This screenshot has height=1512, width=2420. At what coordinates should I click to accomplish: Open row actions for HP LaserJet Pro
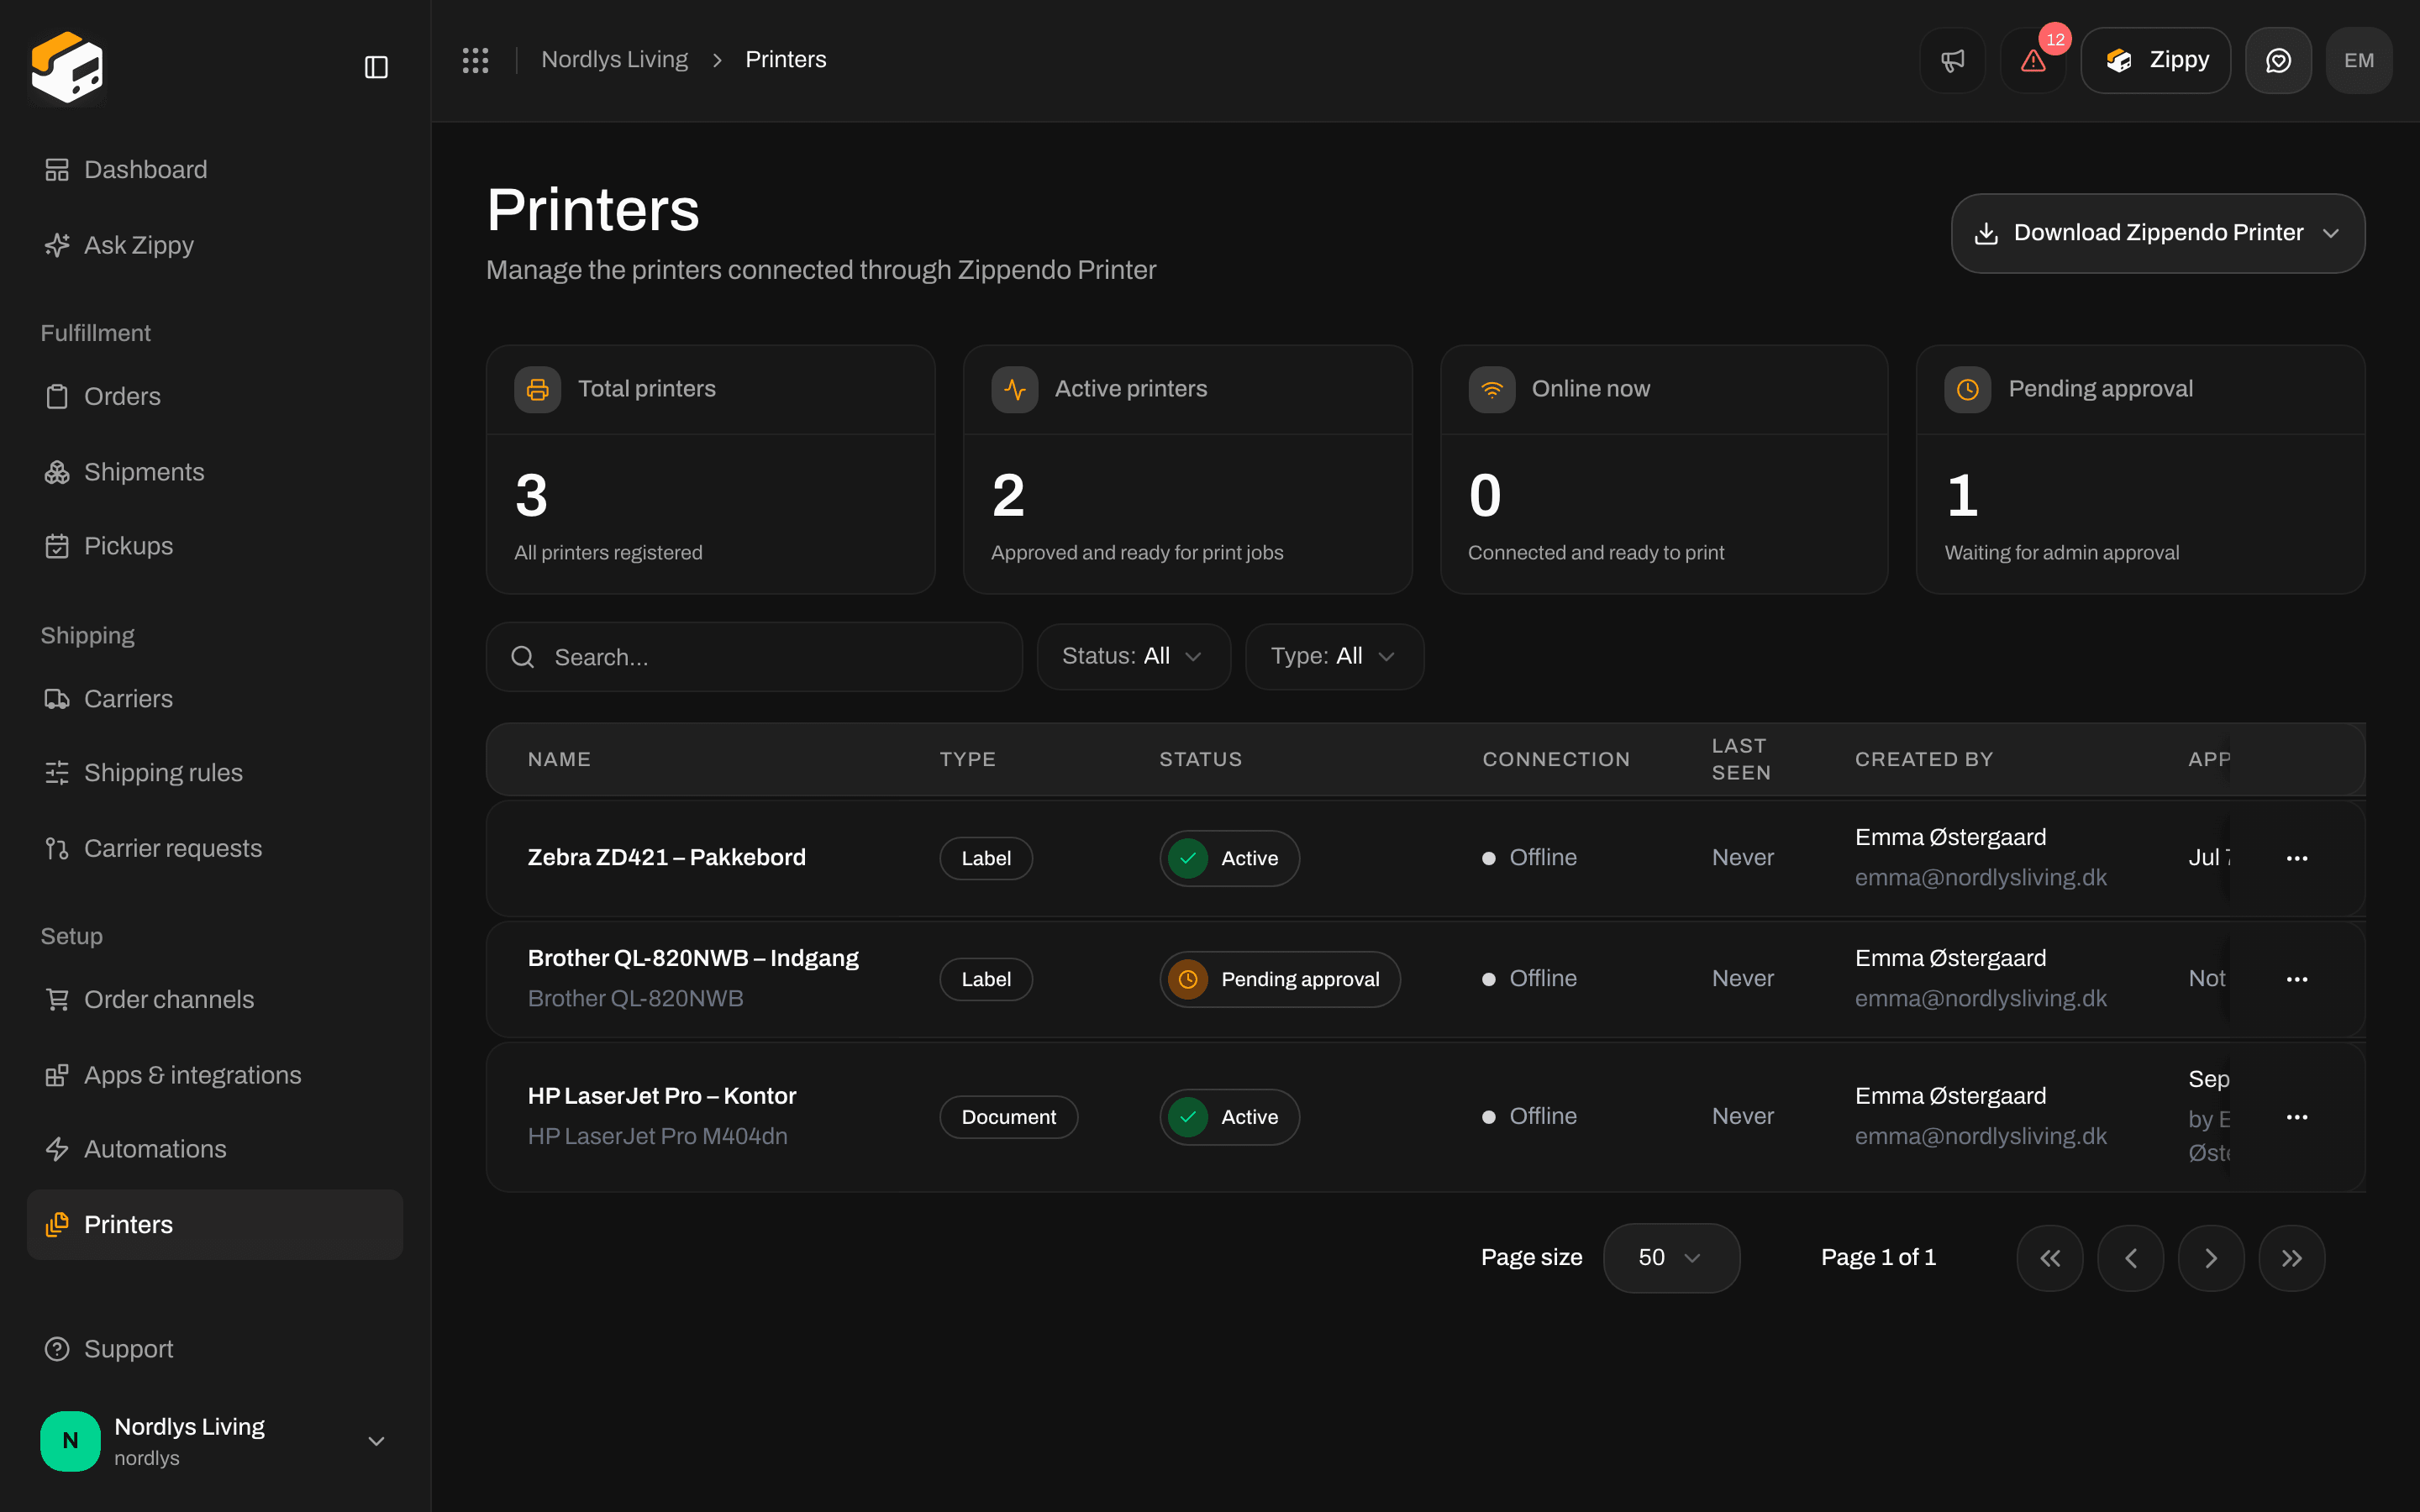(x=2297, y=1117)
